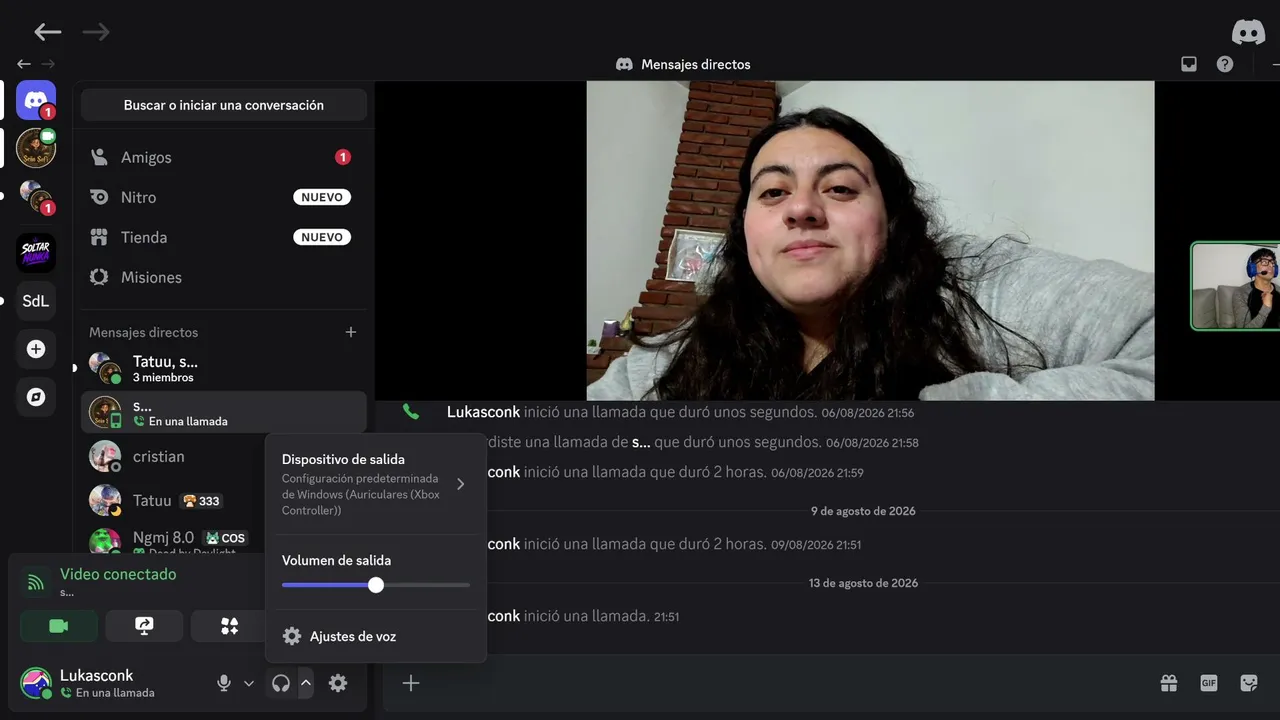The width and height of the screenshot is (1280, 720).
Task: Open voice connection signal icon
Action: tap(36, 582)
